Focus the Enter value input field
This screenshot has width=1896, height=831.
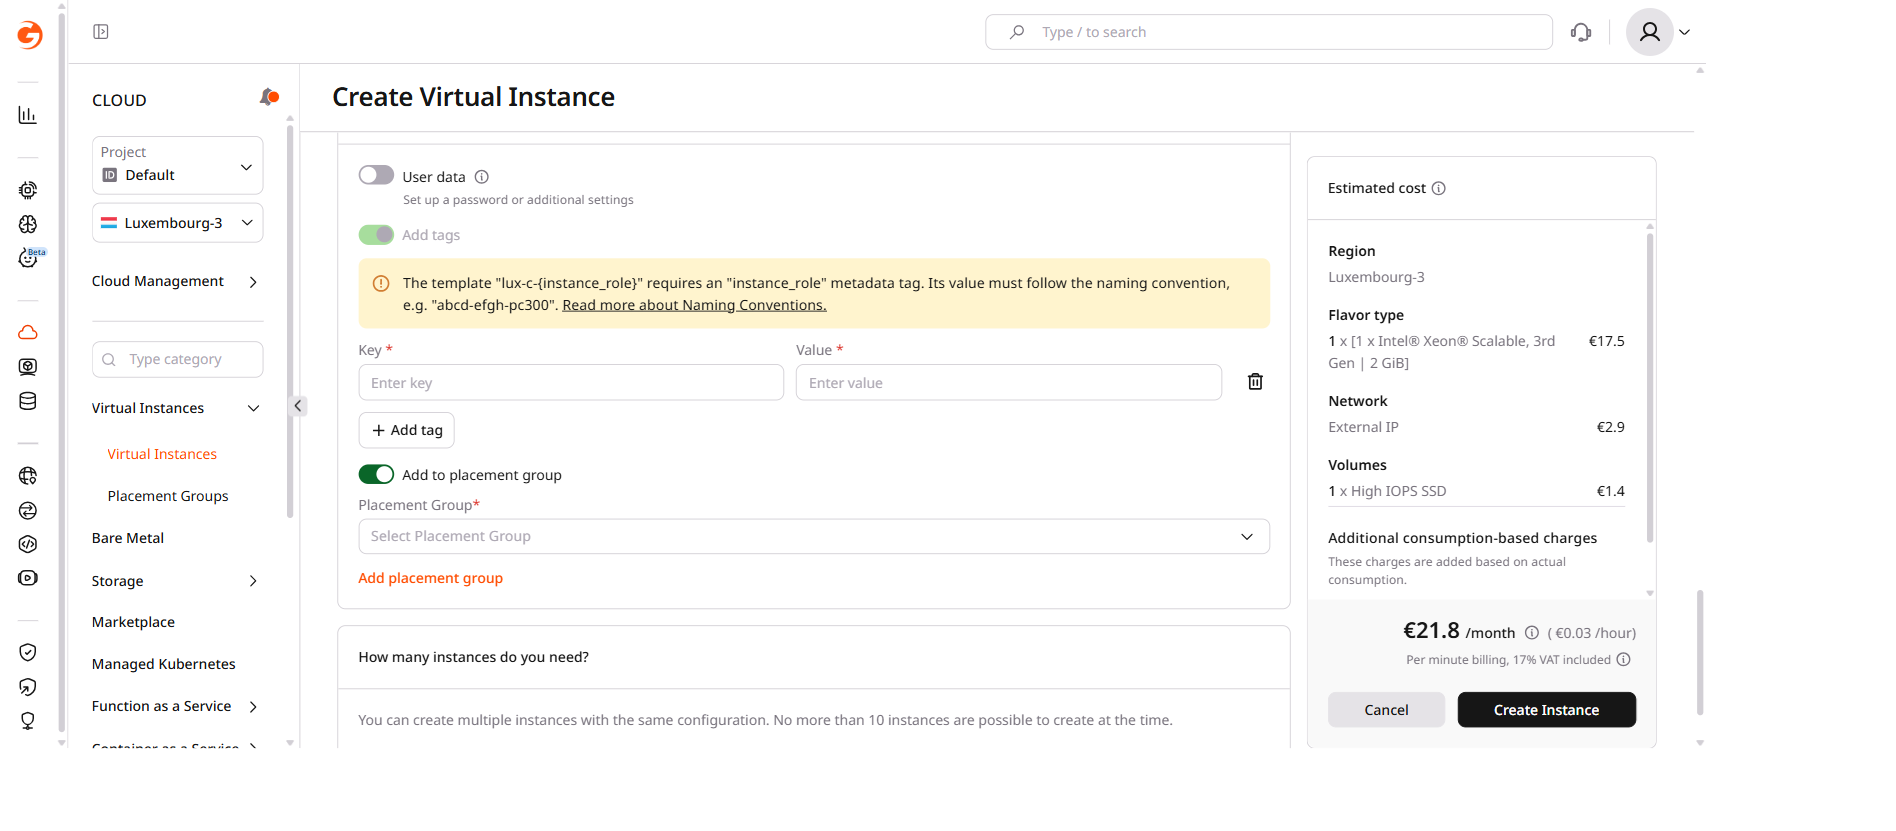point(1009,383)
